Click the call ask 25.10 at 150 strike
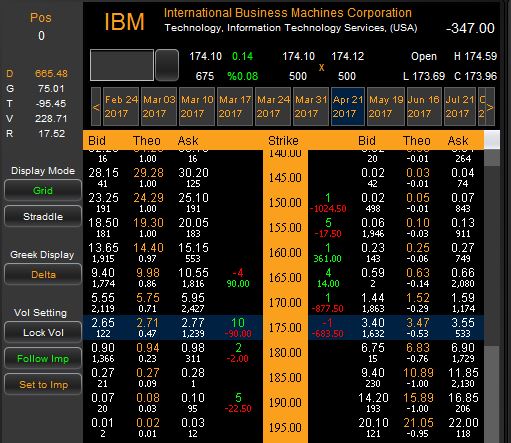 (x=193, y=198)
